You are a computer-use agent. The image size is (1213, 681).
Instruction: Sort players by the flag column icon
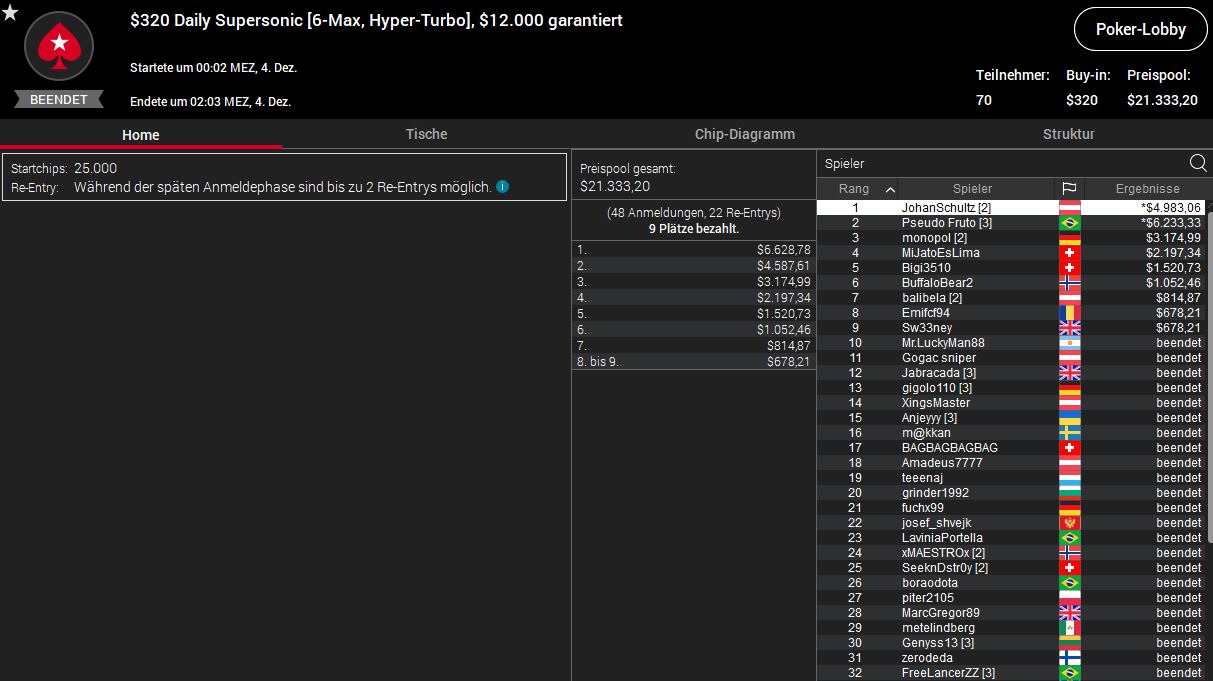pyautogui.click(x=1069, y=188)
